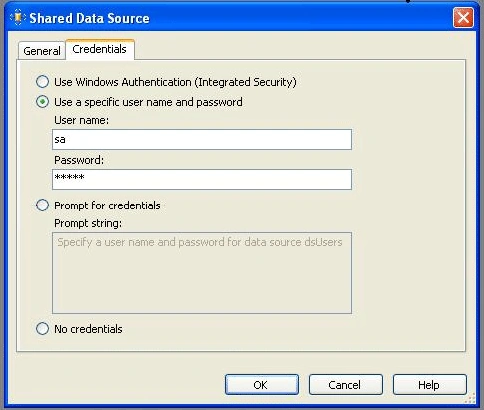This screenshot has height=410, width=484.
Task: Click the Prompt for credentials label text
Action: [x=107, y=206]
